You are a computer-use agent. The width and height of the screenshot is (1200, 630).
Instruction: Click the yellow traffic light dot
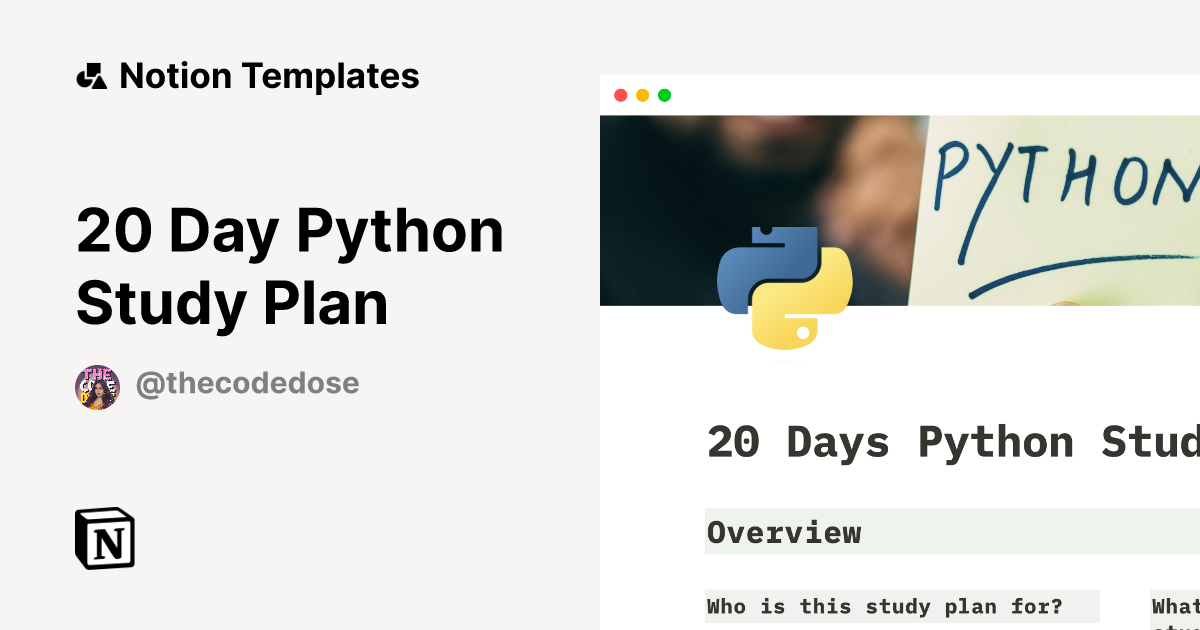tap(643, 95)
